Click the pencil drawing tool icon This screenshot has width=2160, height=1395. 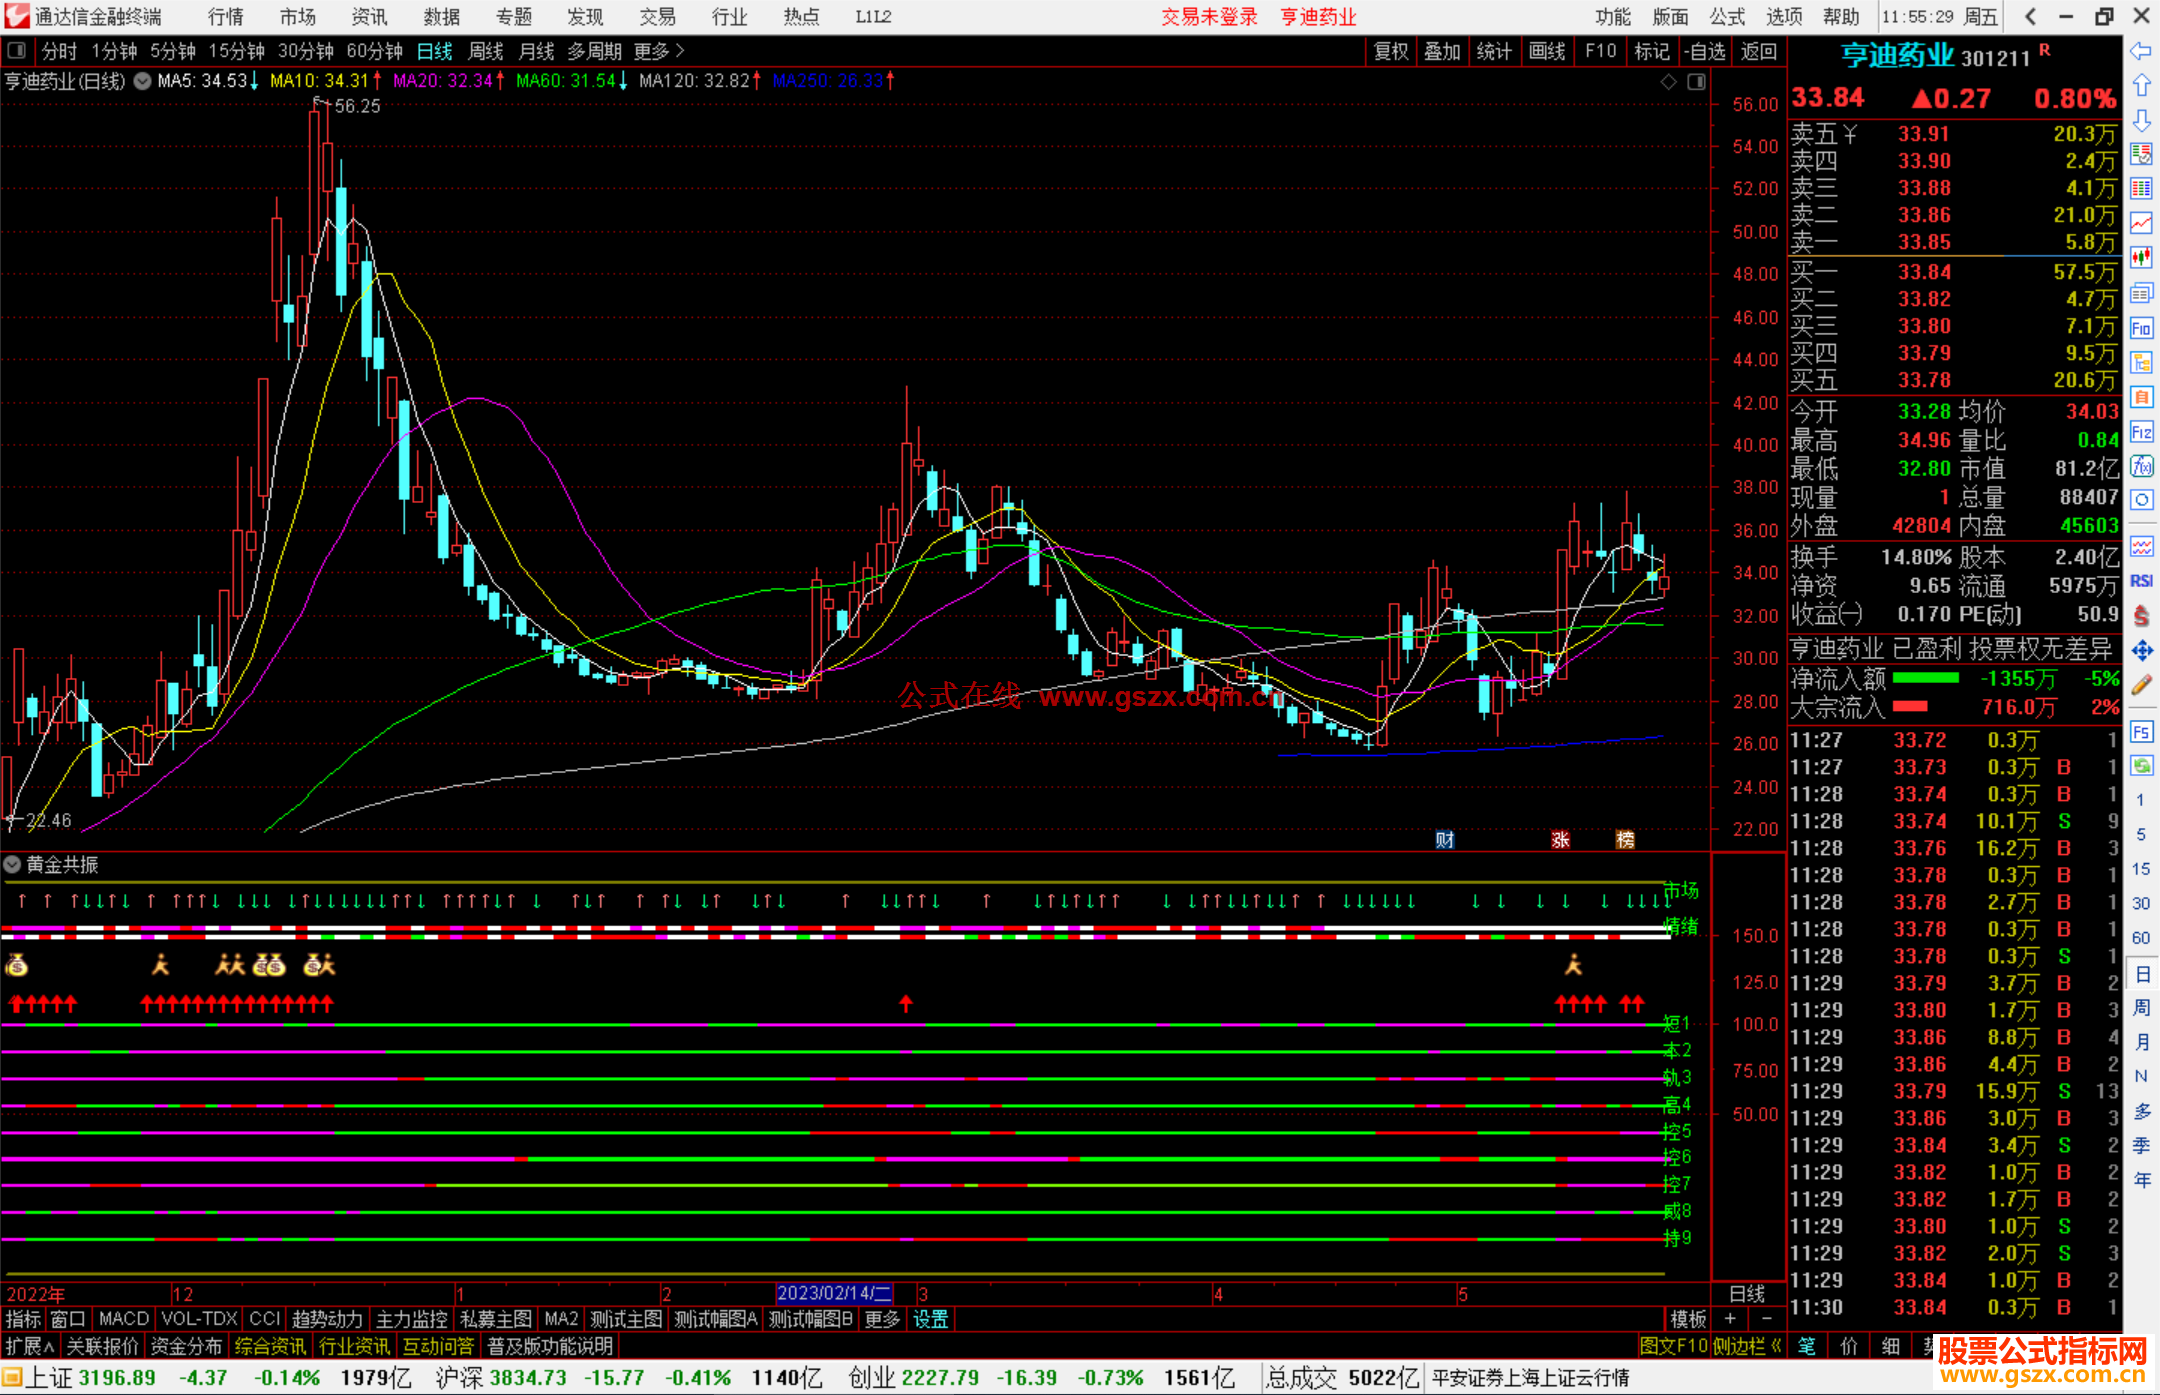click(x=2141, y=685)
